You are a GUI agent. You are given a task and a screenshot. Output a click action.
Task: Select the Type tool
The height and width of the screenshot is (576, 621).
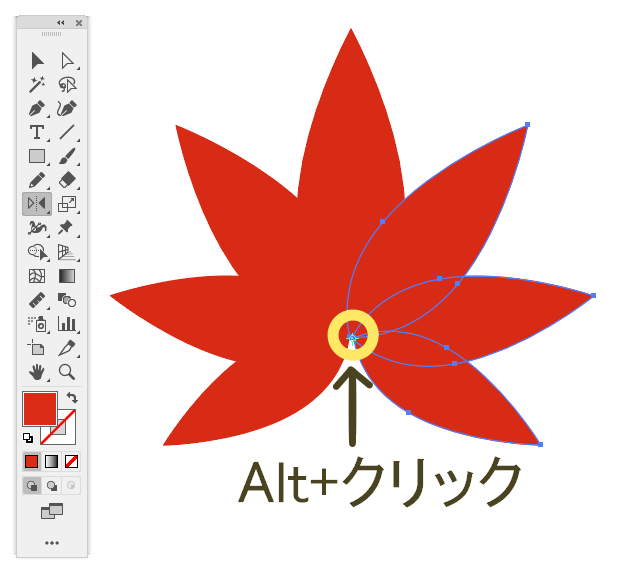point(37,132)
